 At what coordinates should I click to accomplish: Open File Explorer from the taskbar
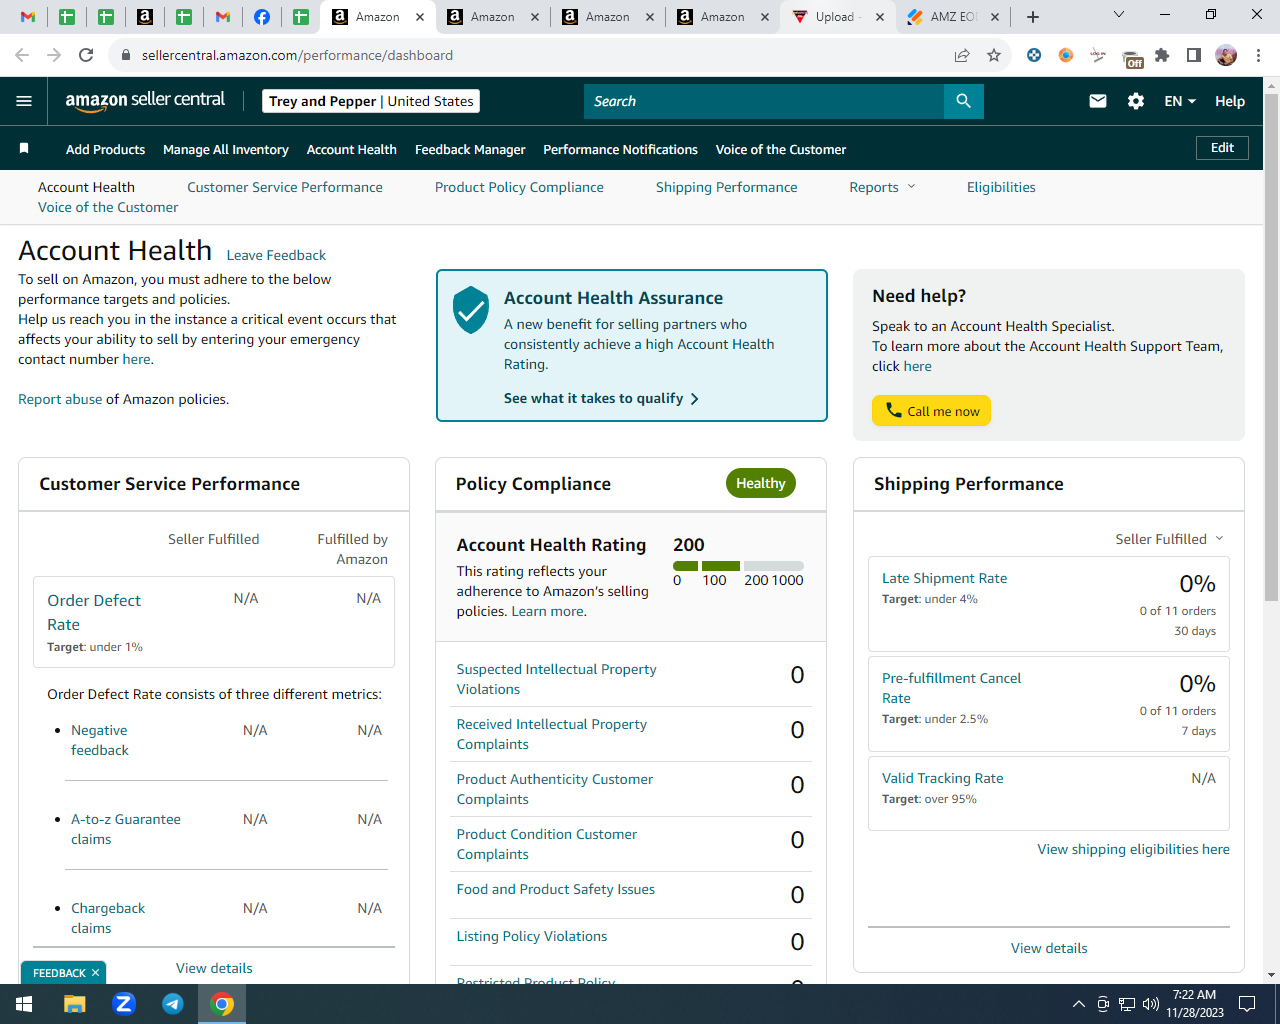coord(75,1004)
